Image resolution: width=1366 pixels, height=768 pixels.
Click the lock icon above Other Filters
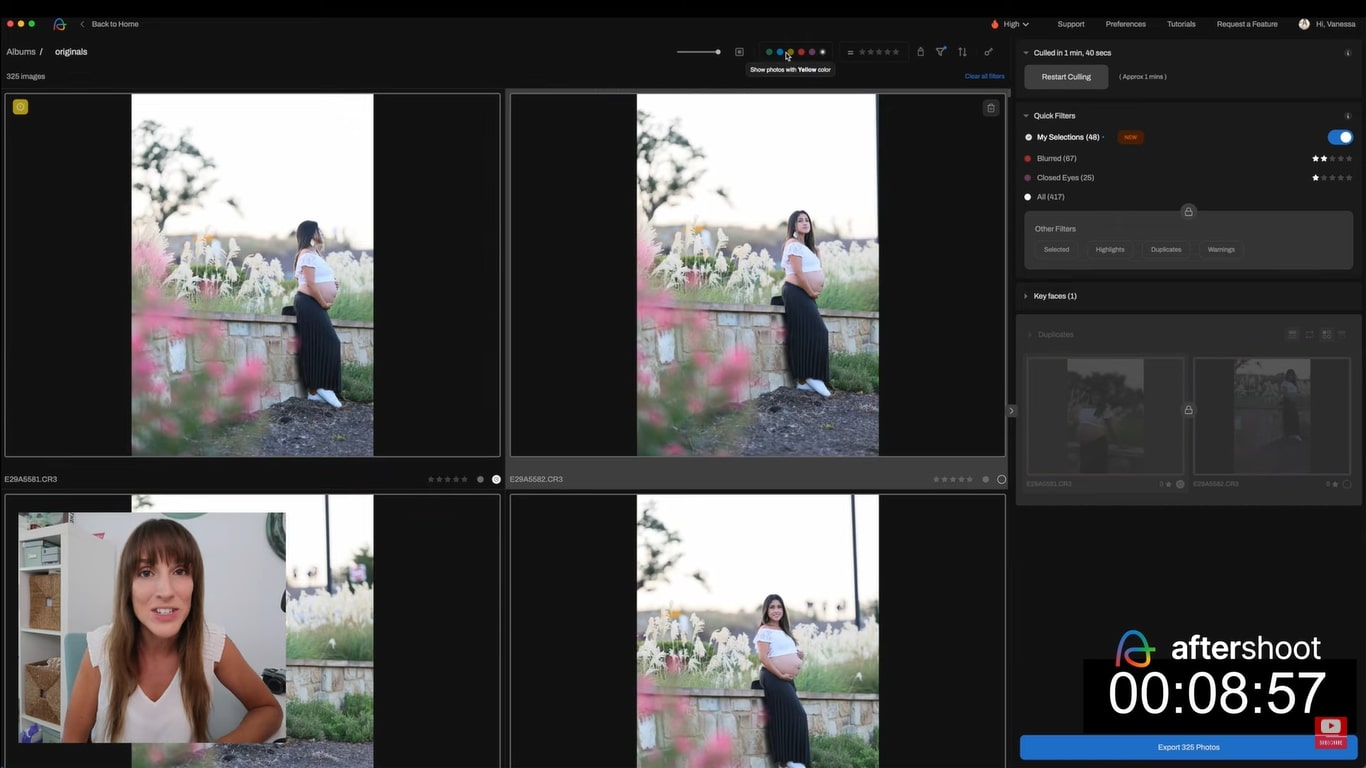(x=1188, y=211)
